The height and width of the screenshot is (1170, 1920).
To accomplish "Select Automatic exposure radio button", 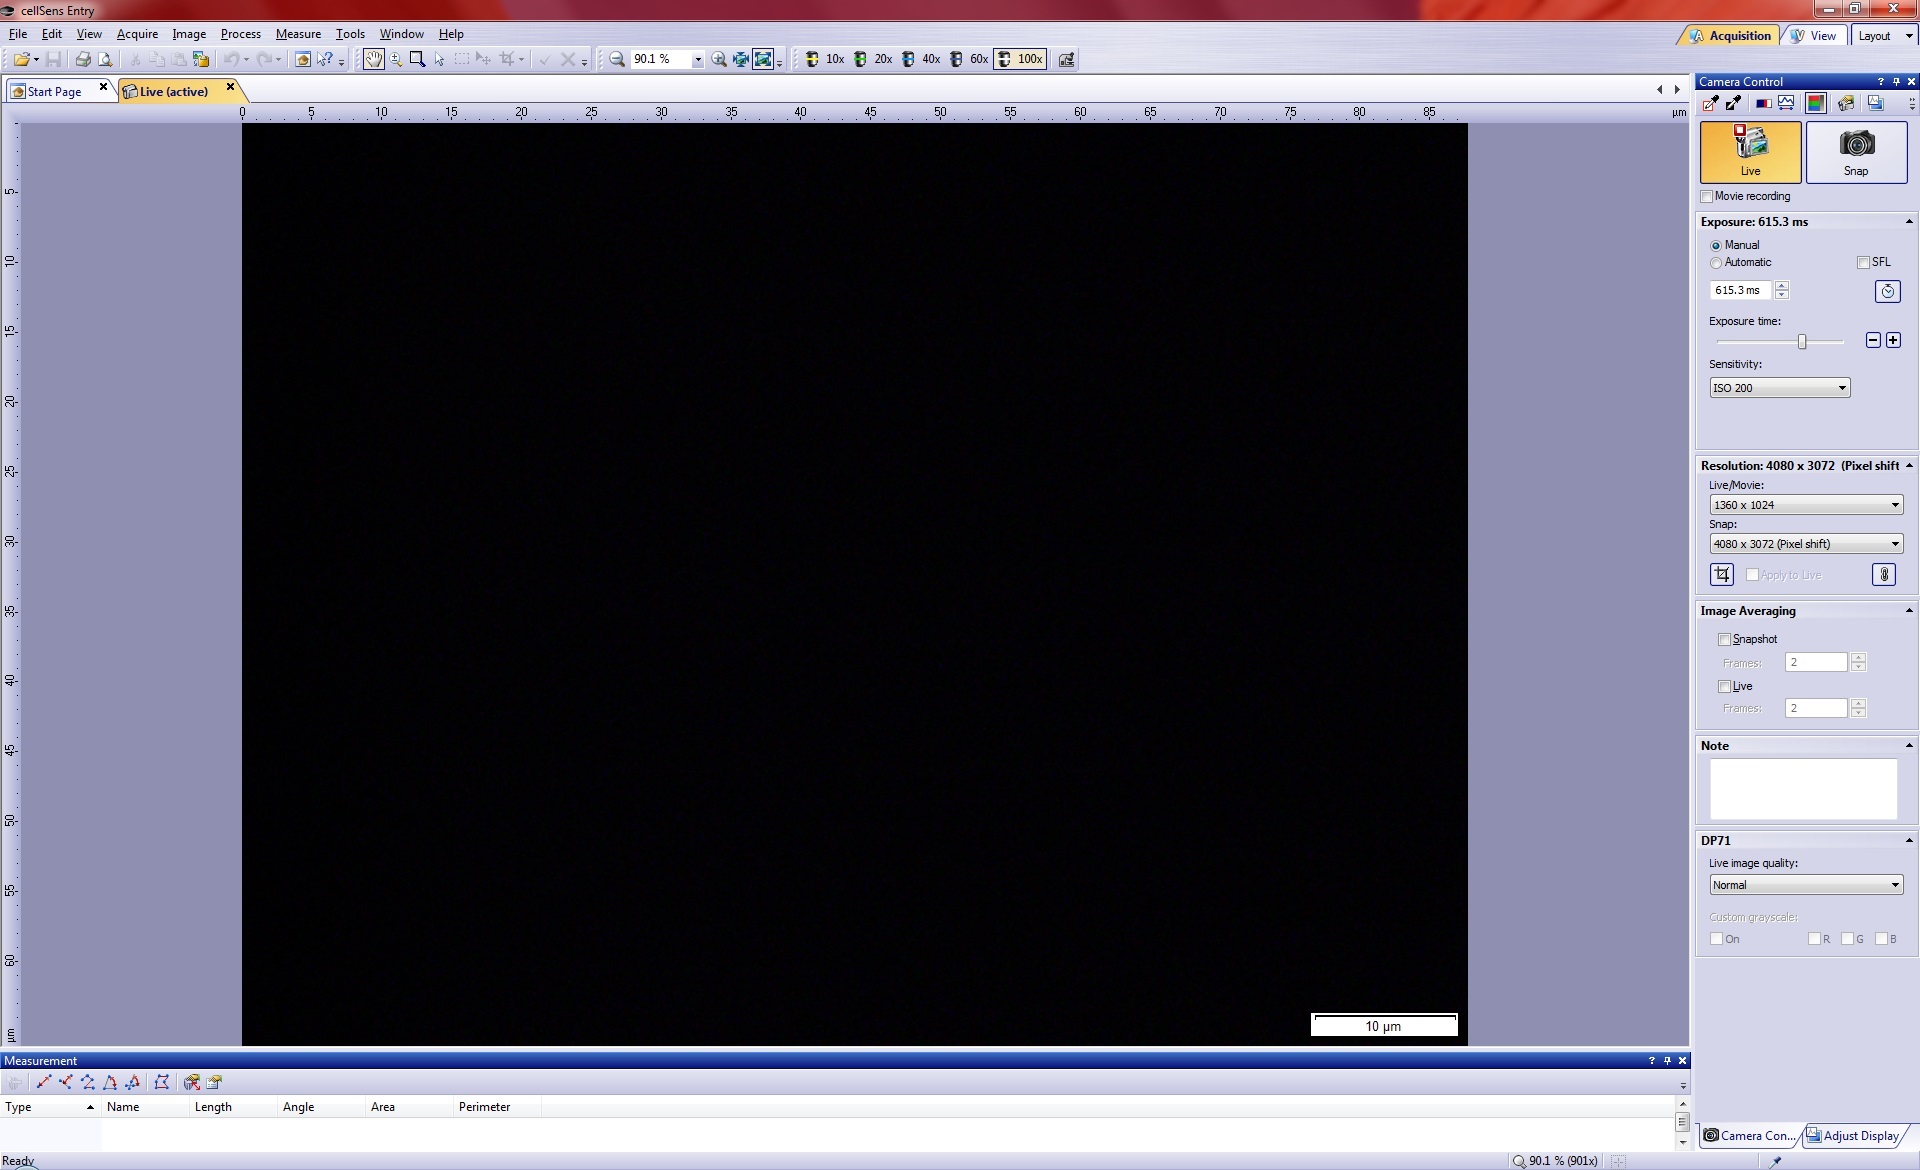I will [x=1716, y=263].
